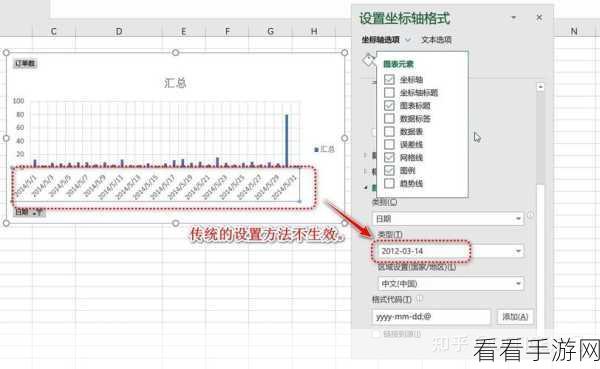The height and width of the screenshot is (369, 600).
Task: Select column G header
Action: click(271, 31)
